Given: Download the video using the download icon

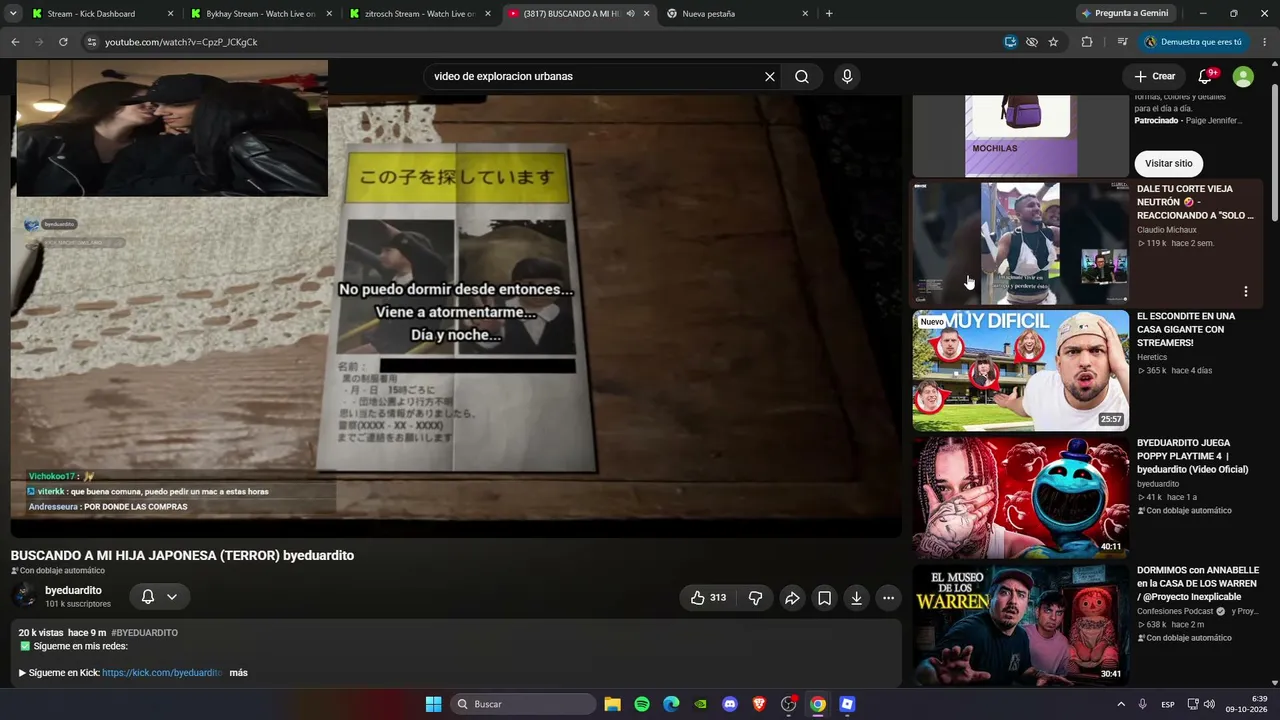Looking at the screenshot, I should click(856, 598).
